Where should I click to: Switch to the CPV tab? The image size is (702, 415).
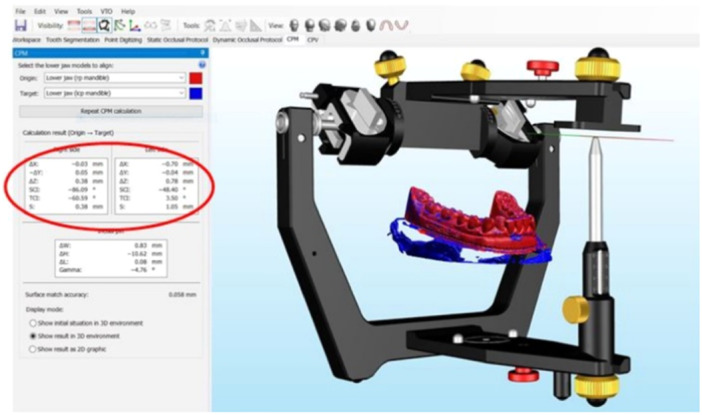[x=312, y=40]
